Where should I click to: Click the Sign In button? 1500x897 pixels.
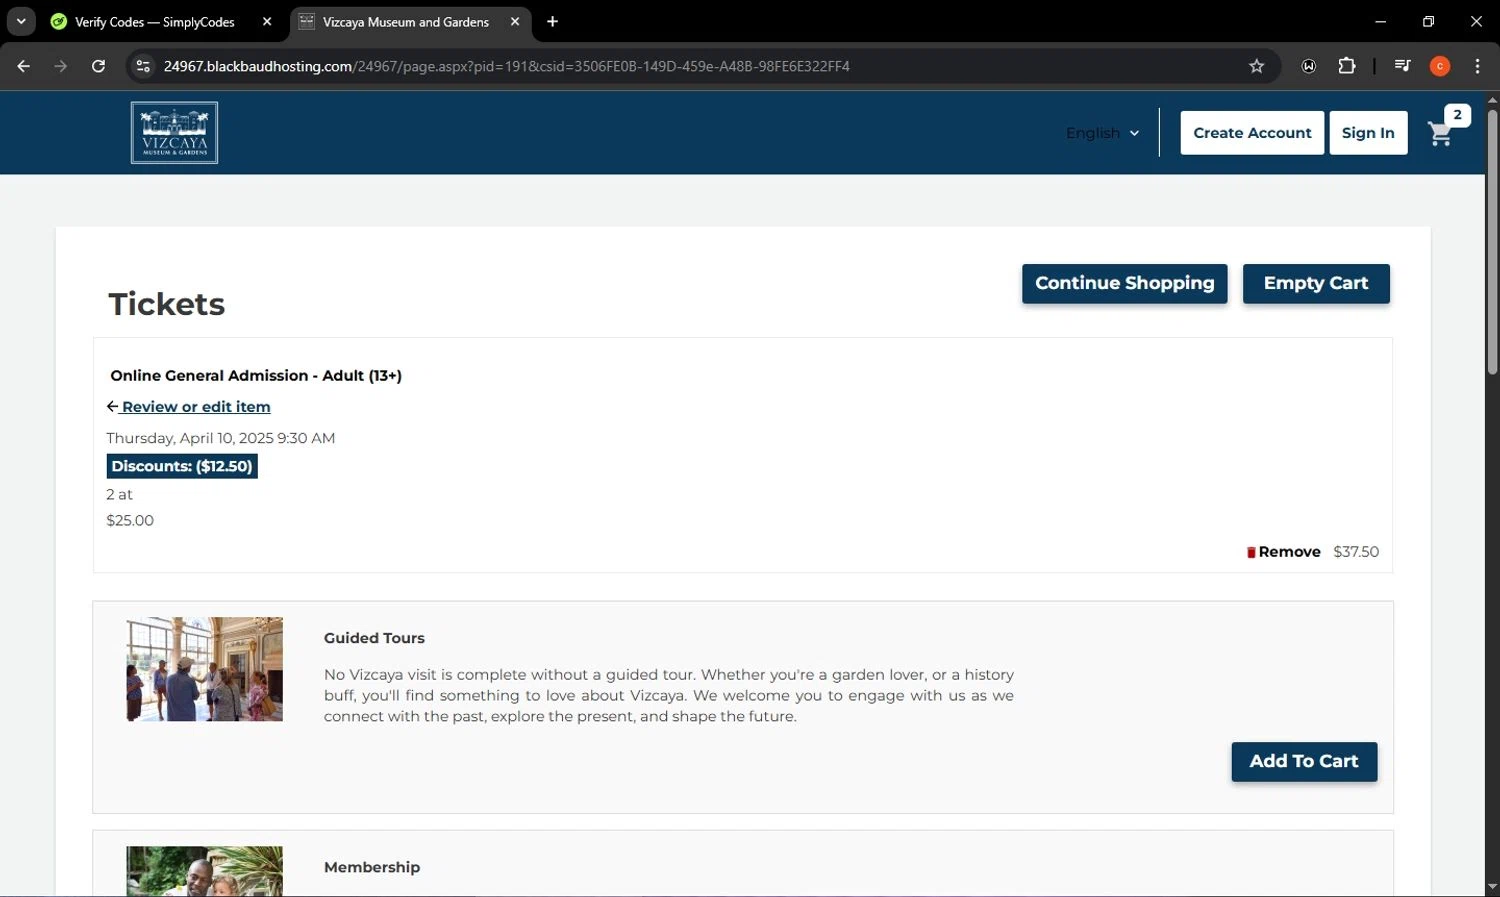[x=1368, y=133]
